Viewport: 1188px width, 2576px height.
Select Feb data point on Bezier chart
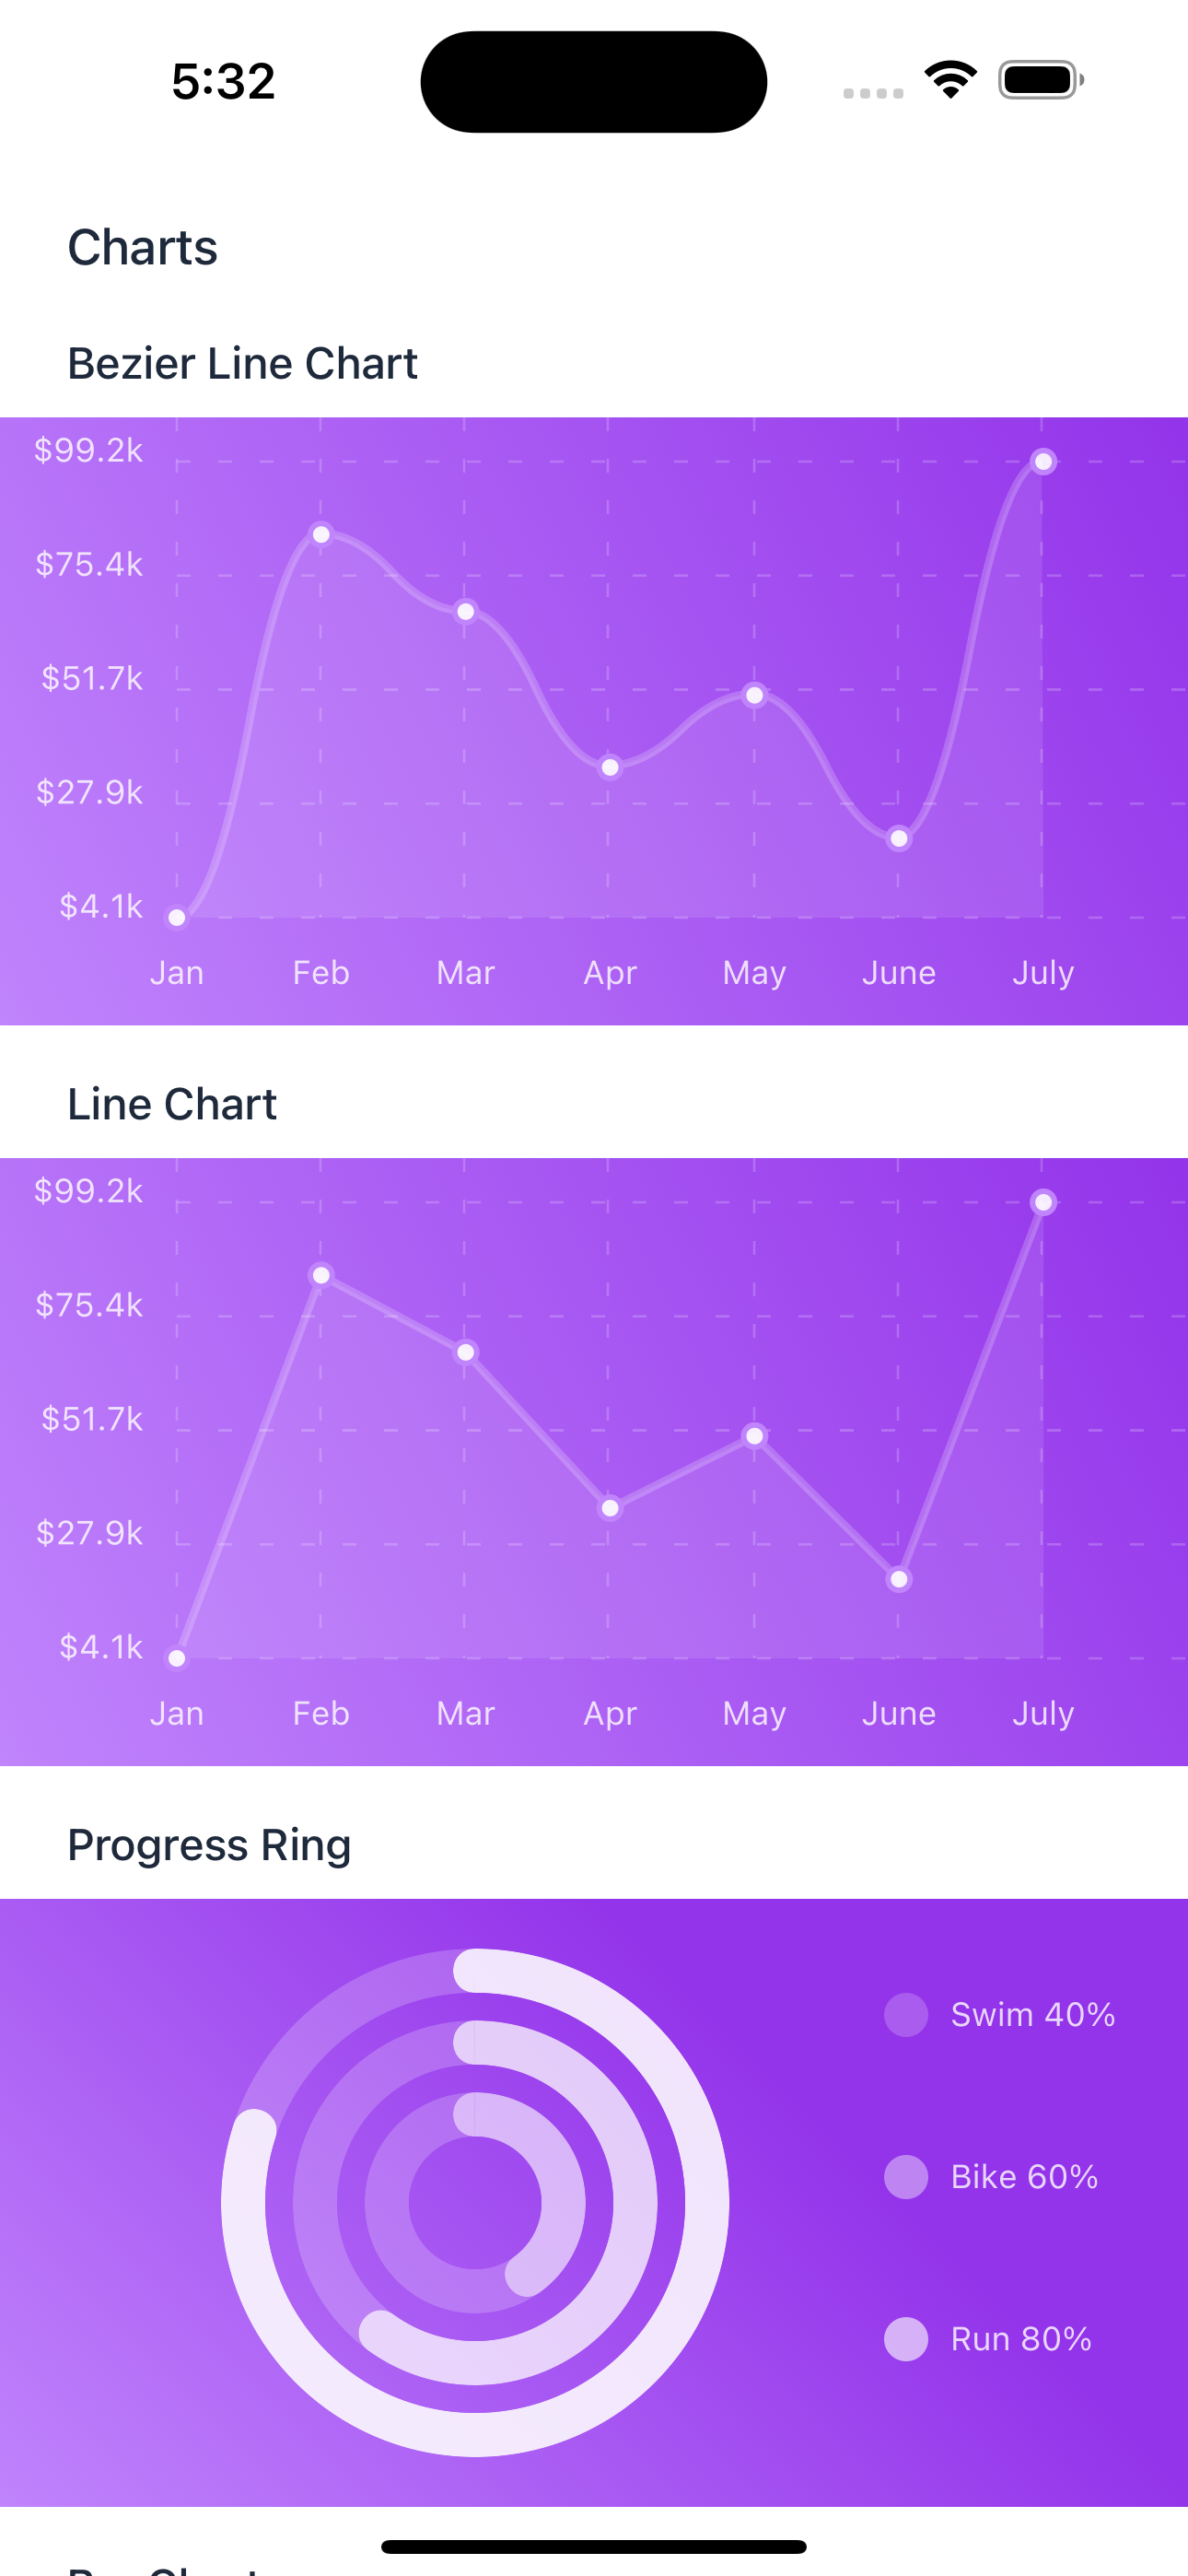pos(321,534)
